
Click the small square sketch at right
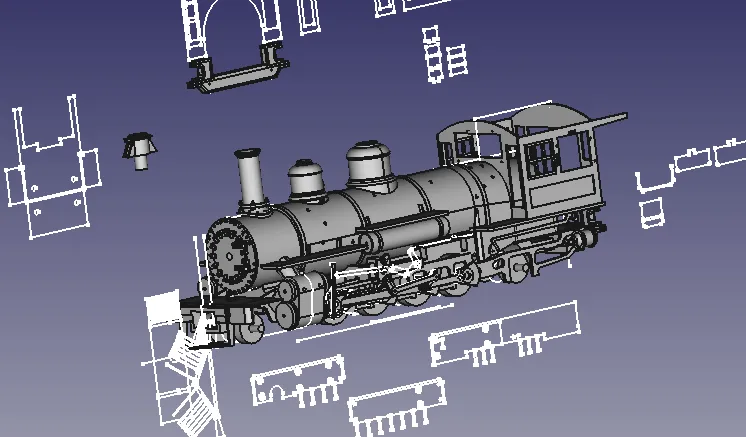650,212
